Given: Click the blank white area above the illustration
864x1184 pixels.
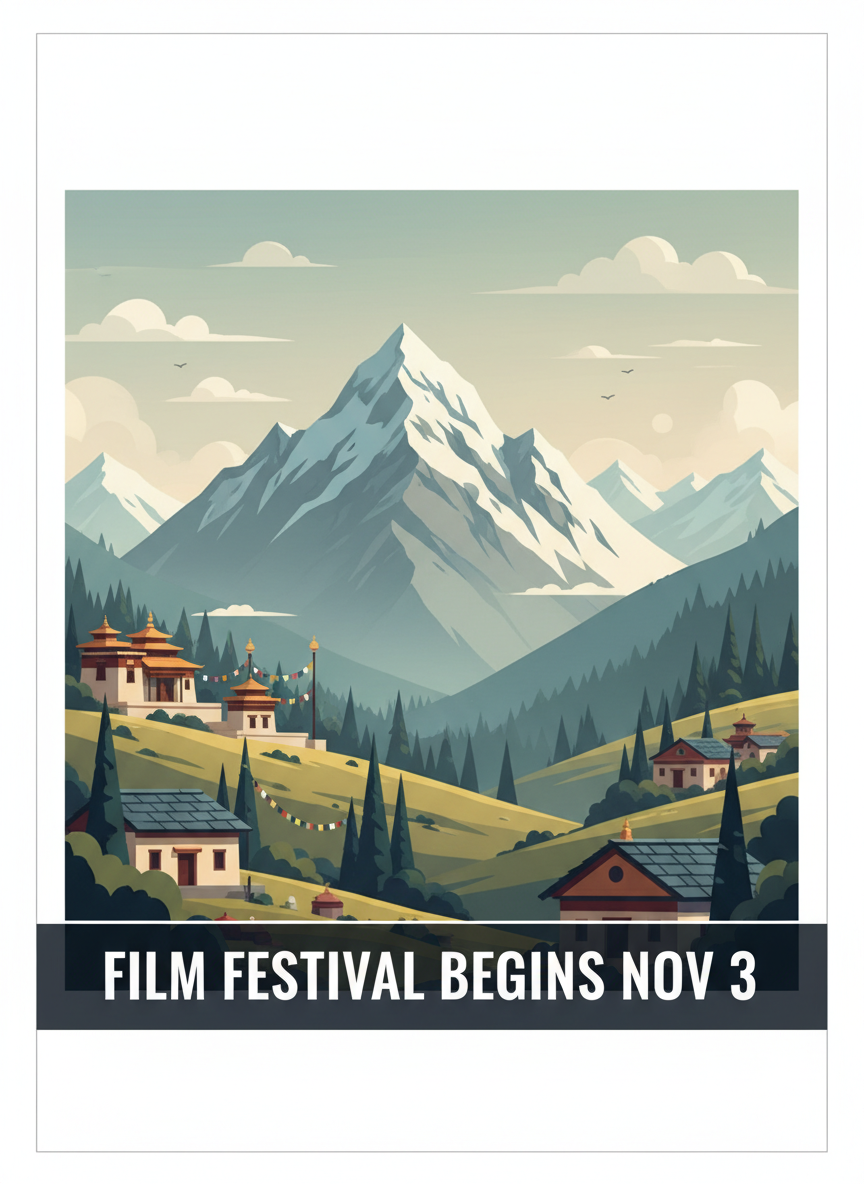Looking at the screenshot, I should [x=432, y=112].
